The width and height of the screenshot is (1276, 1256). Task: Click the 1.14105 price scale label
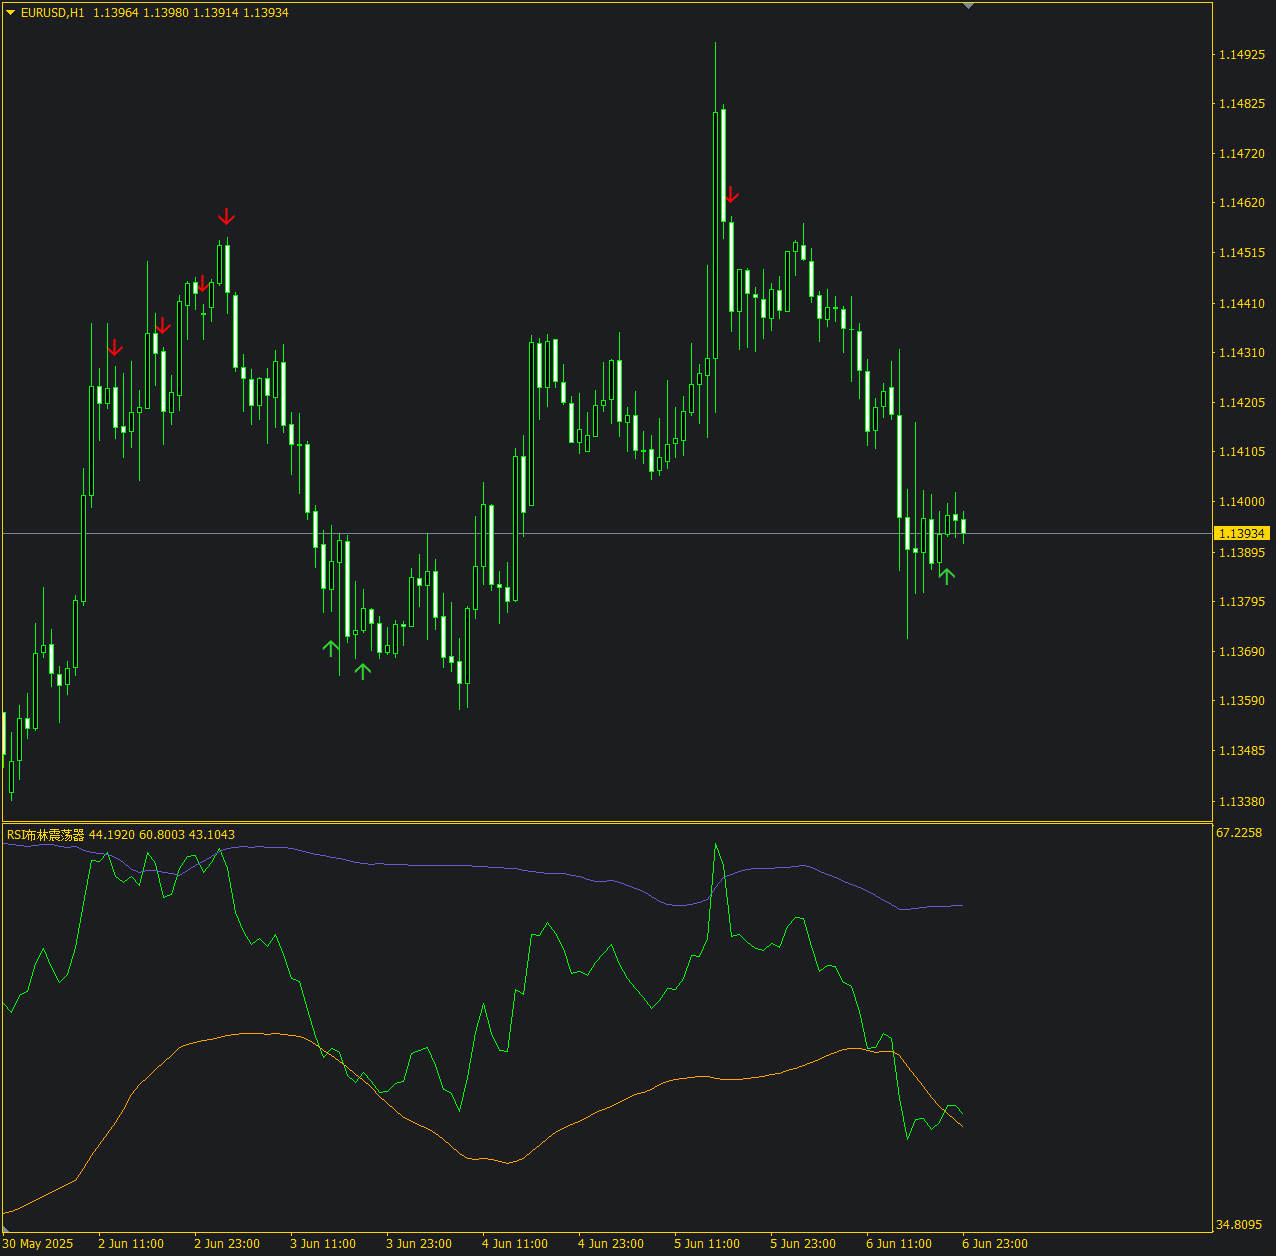pos(1241,452)
